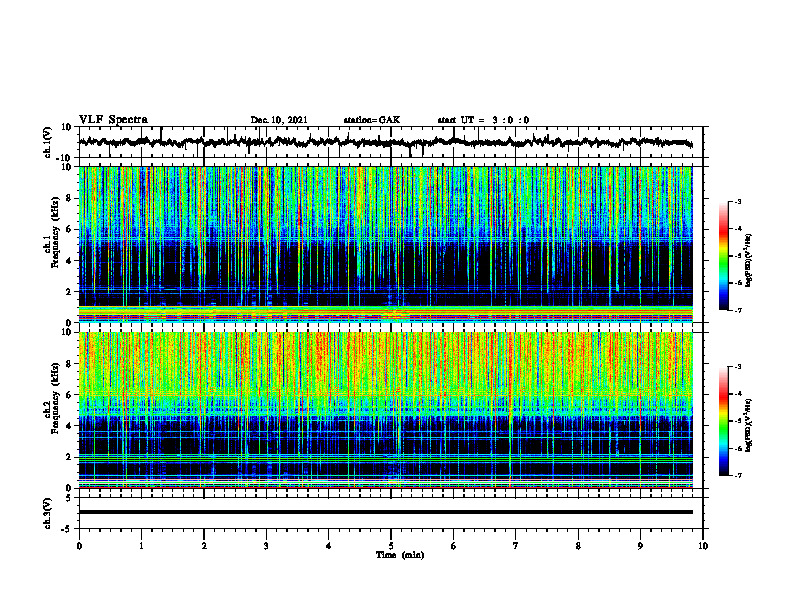Click time axis tick label "9"
Screen dimensions: 792x612
(x=640, y=546)
